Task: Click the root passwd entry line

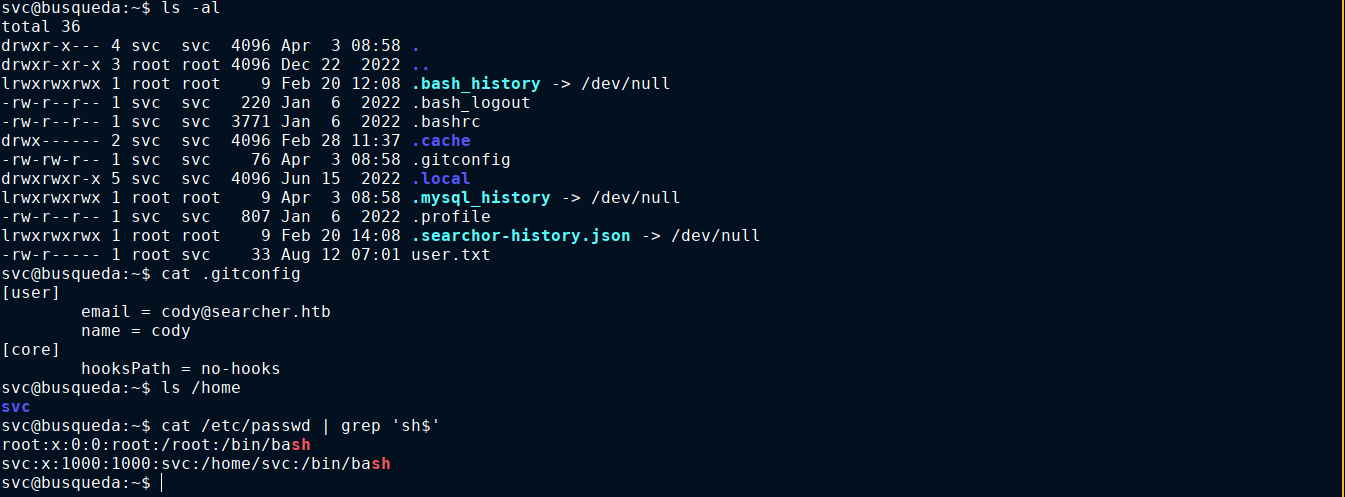Action: pyautogui.click(x=156, y=445)
